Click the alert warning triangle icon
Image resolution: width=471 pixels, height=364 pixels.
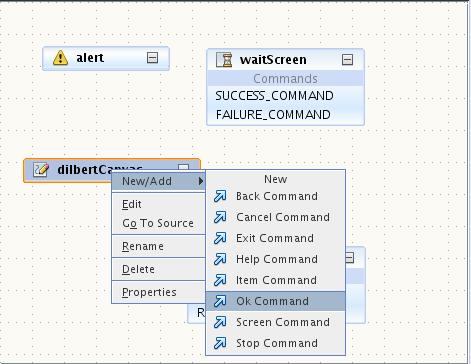click(x=60, y=58)
